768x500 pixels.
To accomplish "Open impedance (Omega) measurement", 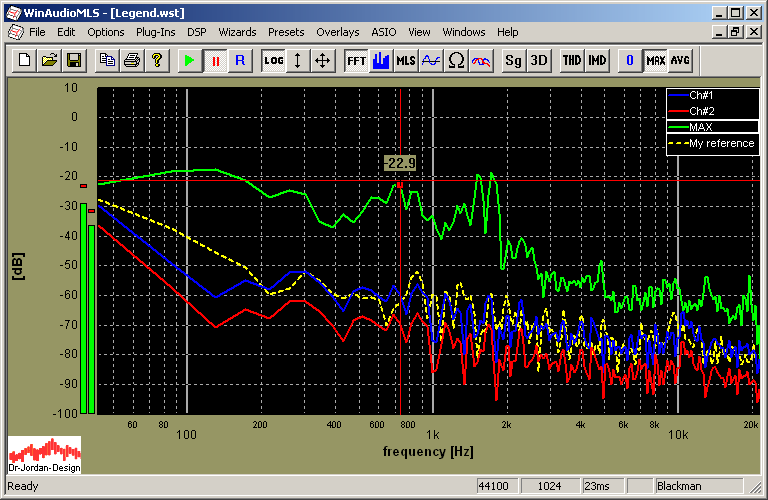I will (456, 60).
